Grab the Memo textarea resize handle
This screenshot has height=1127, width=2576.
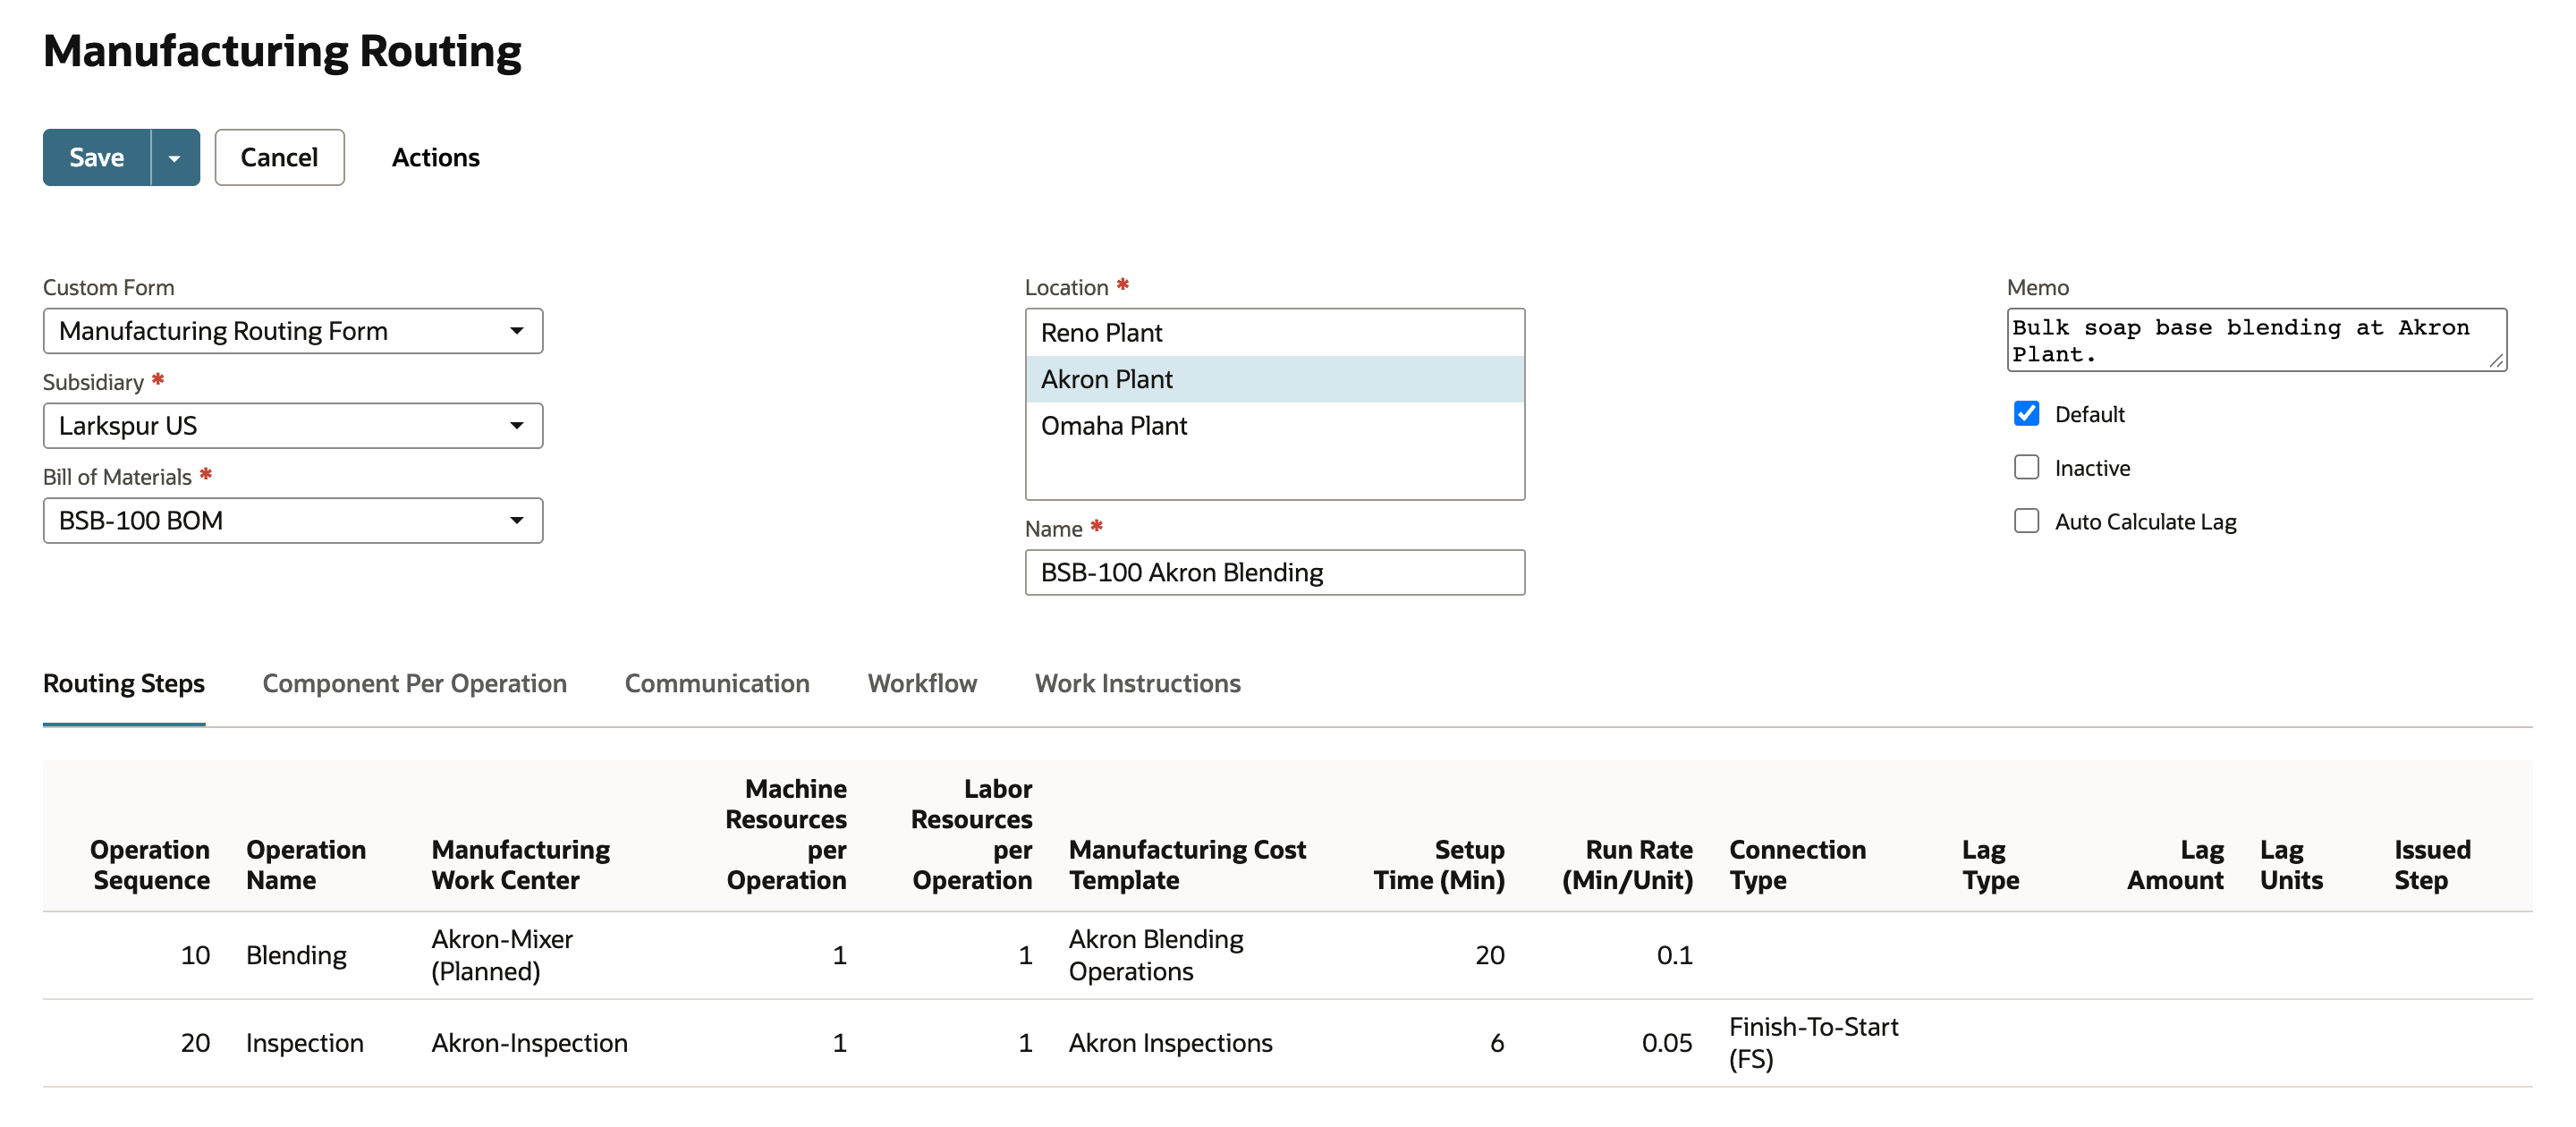(x=2496, y=361)
